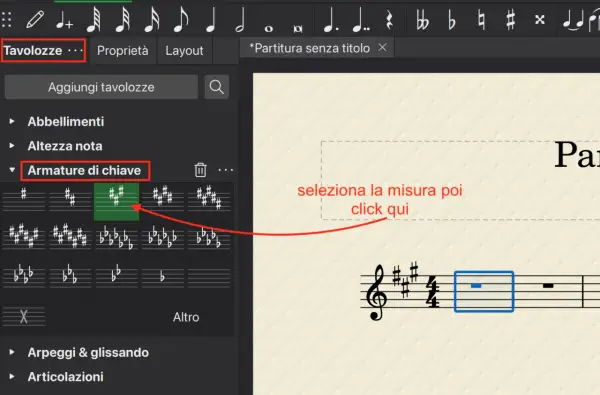Select the 4/4 time signature
The height and width of the screenshot is (395, 600).
click(x=433, y=293)
